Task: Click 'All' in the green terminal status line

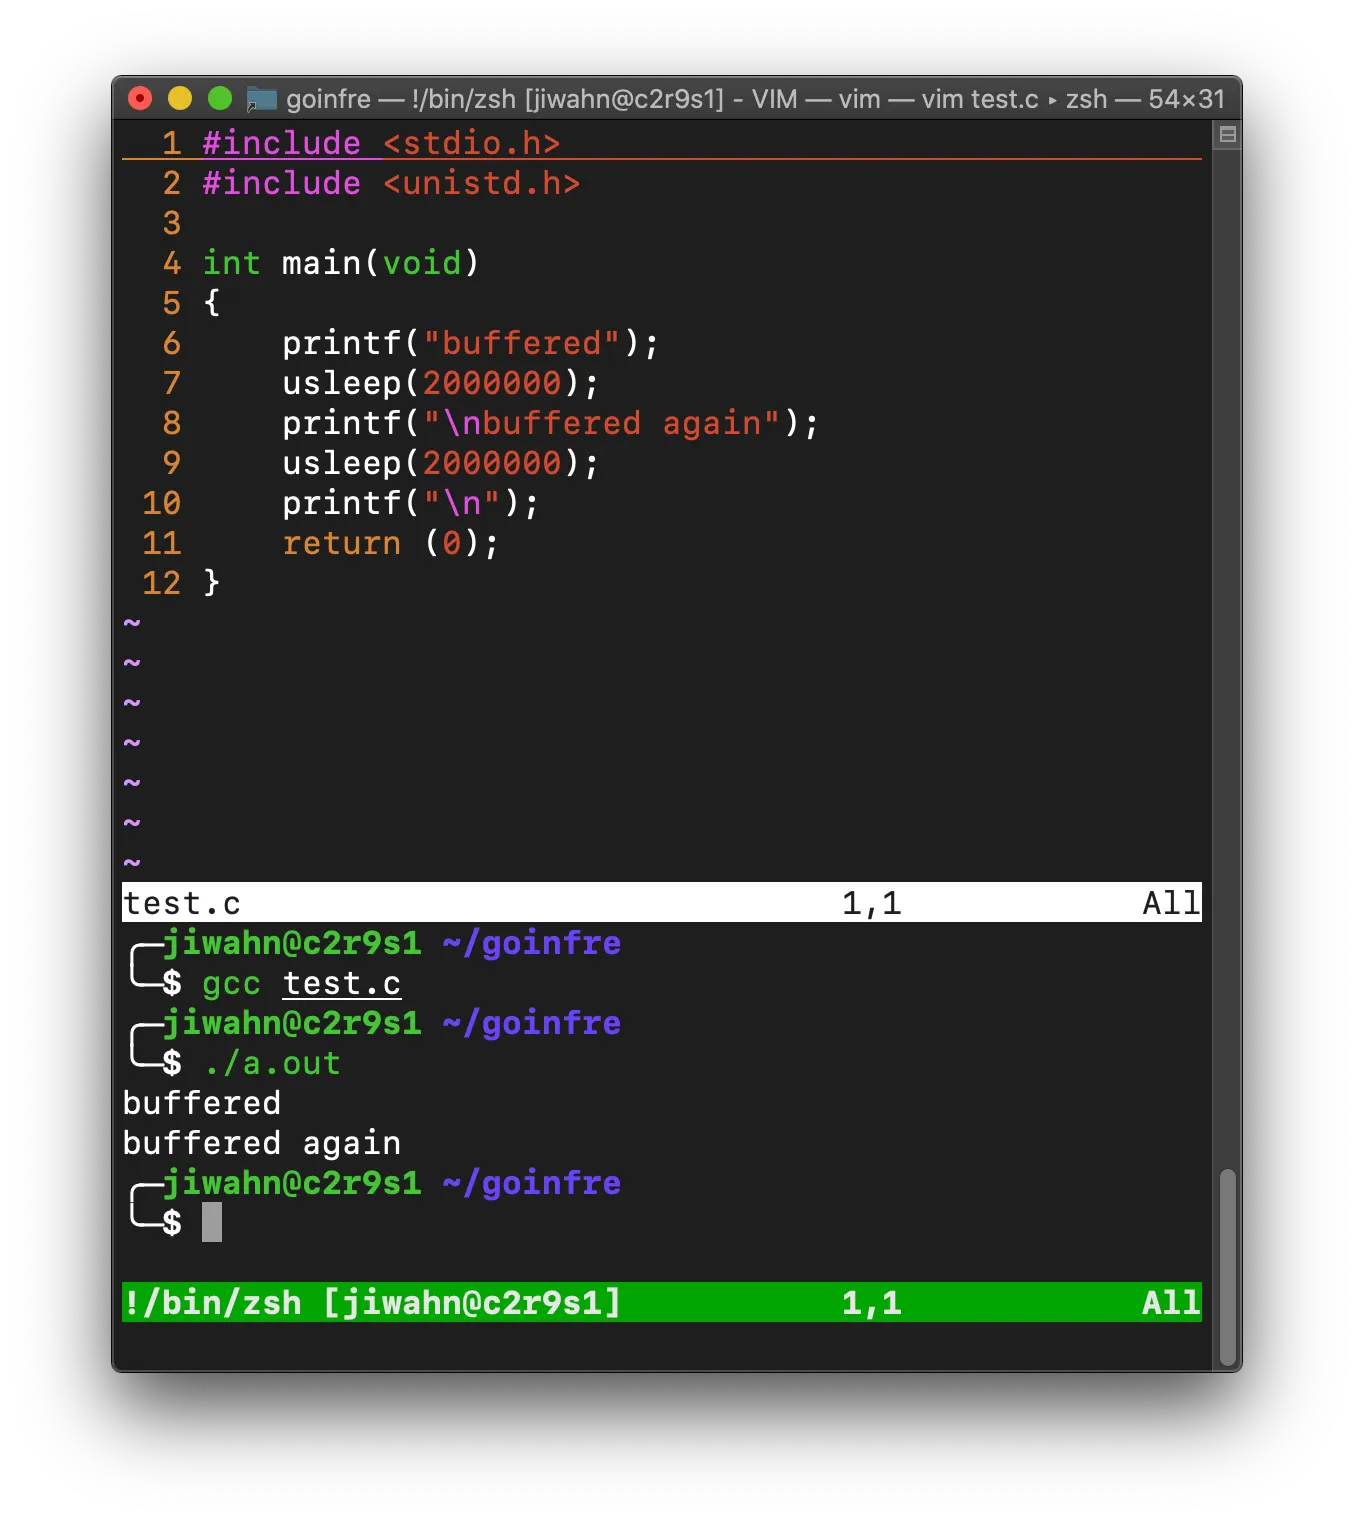Action: (1171, 1302)
